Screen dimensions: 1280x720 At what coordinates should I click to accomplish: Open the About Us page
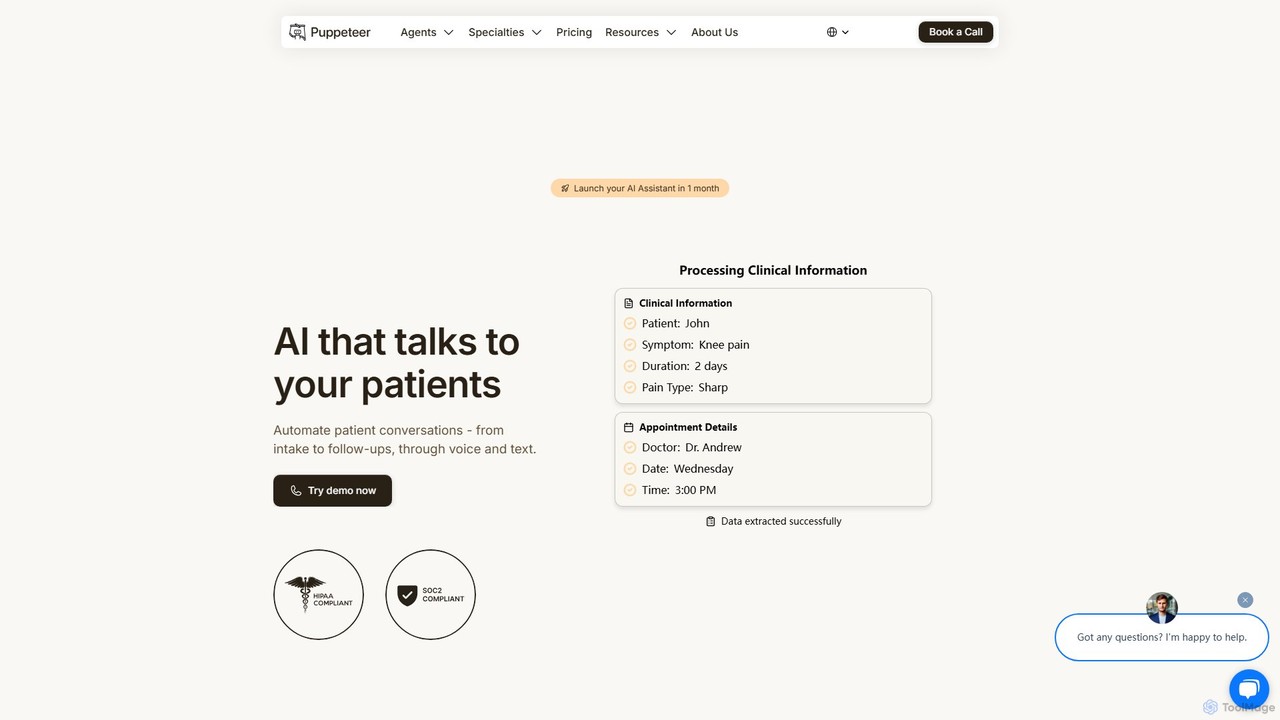[x=714, y=32]
